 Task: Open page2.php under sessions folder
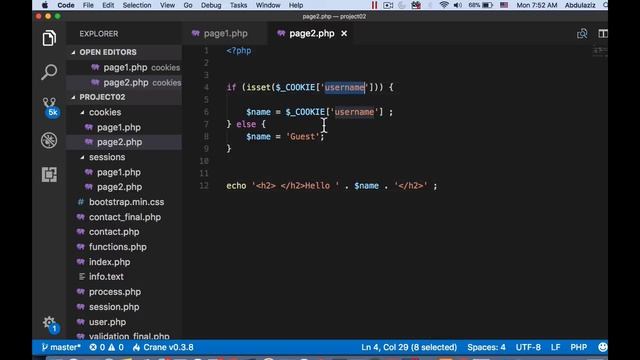point(124,187)
